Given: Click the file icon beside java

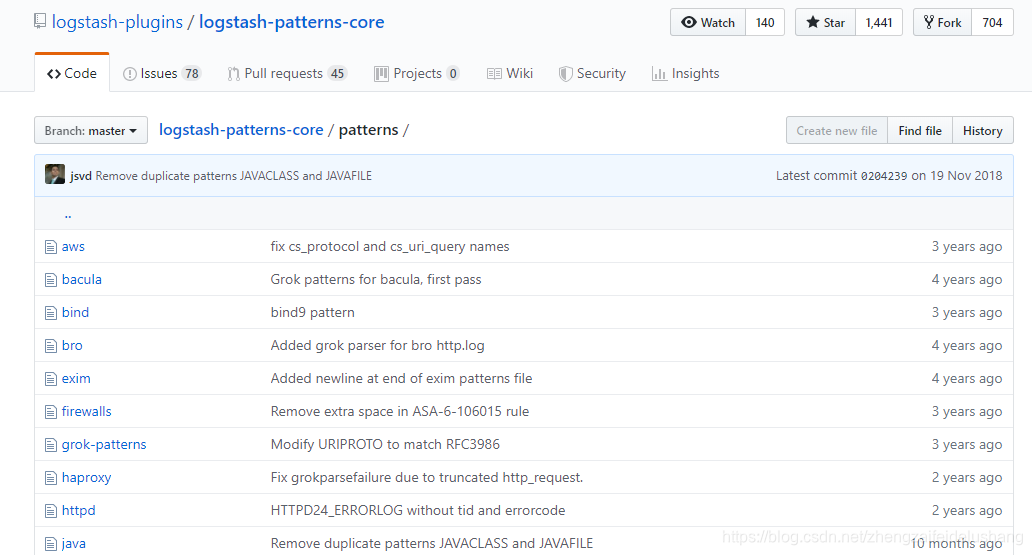Looking at the screenshot, I should coord(51,544).
